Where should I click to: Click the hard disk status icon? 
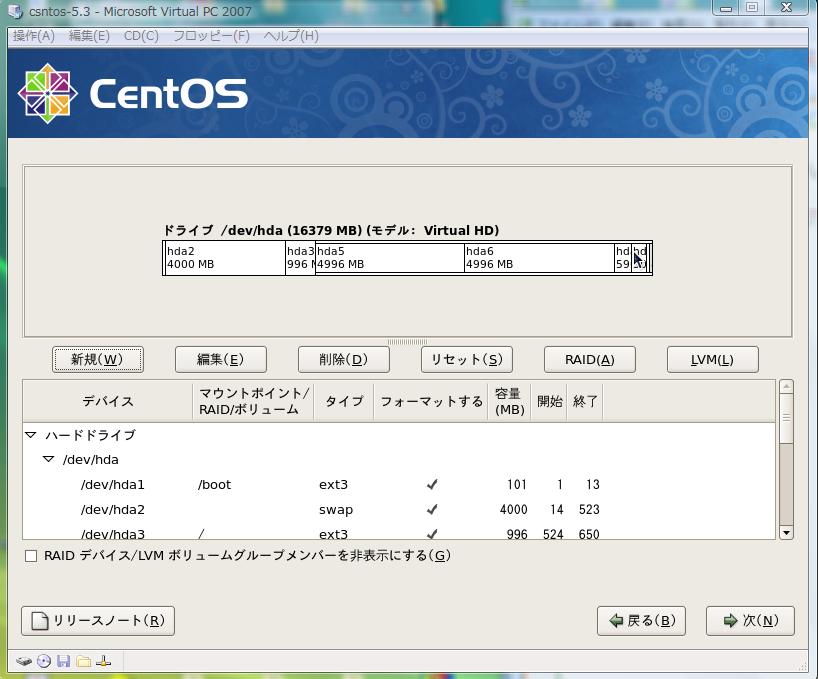[x=24, y=661]
